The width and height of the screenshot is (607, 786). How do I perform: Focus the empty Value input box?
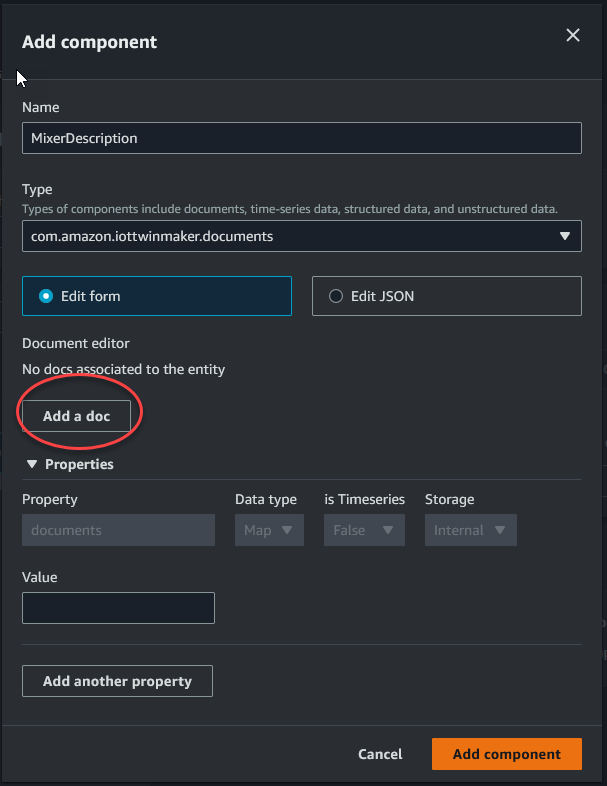click(118, 608)
